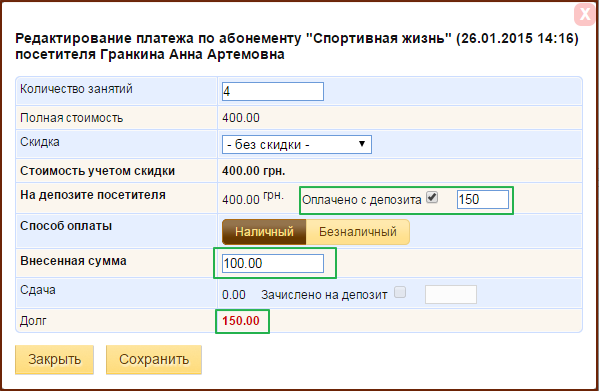Close the dialog with the X button
This screenshot has width=599, height=391.
click(x=584, y=15)
